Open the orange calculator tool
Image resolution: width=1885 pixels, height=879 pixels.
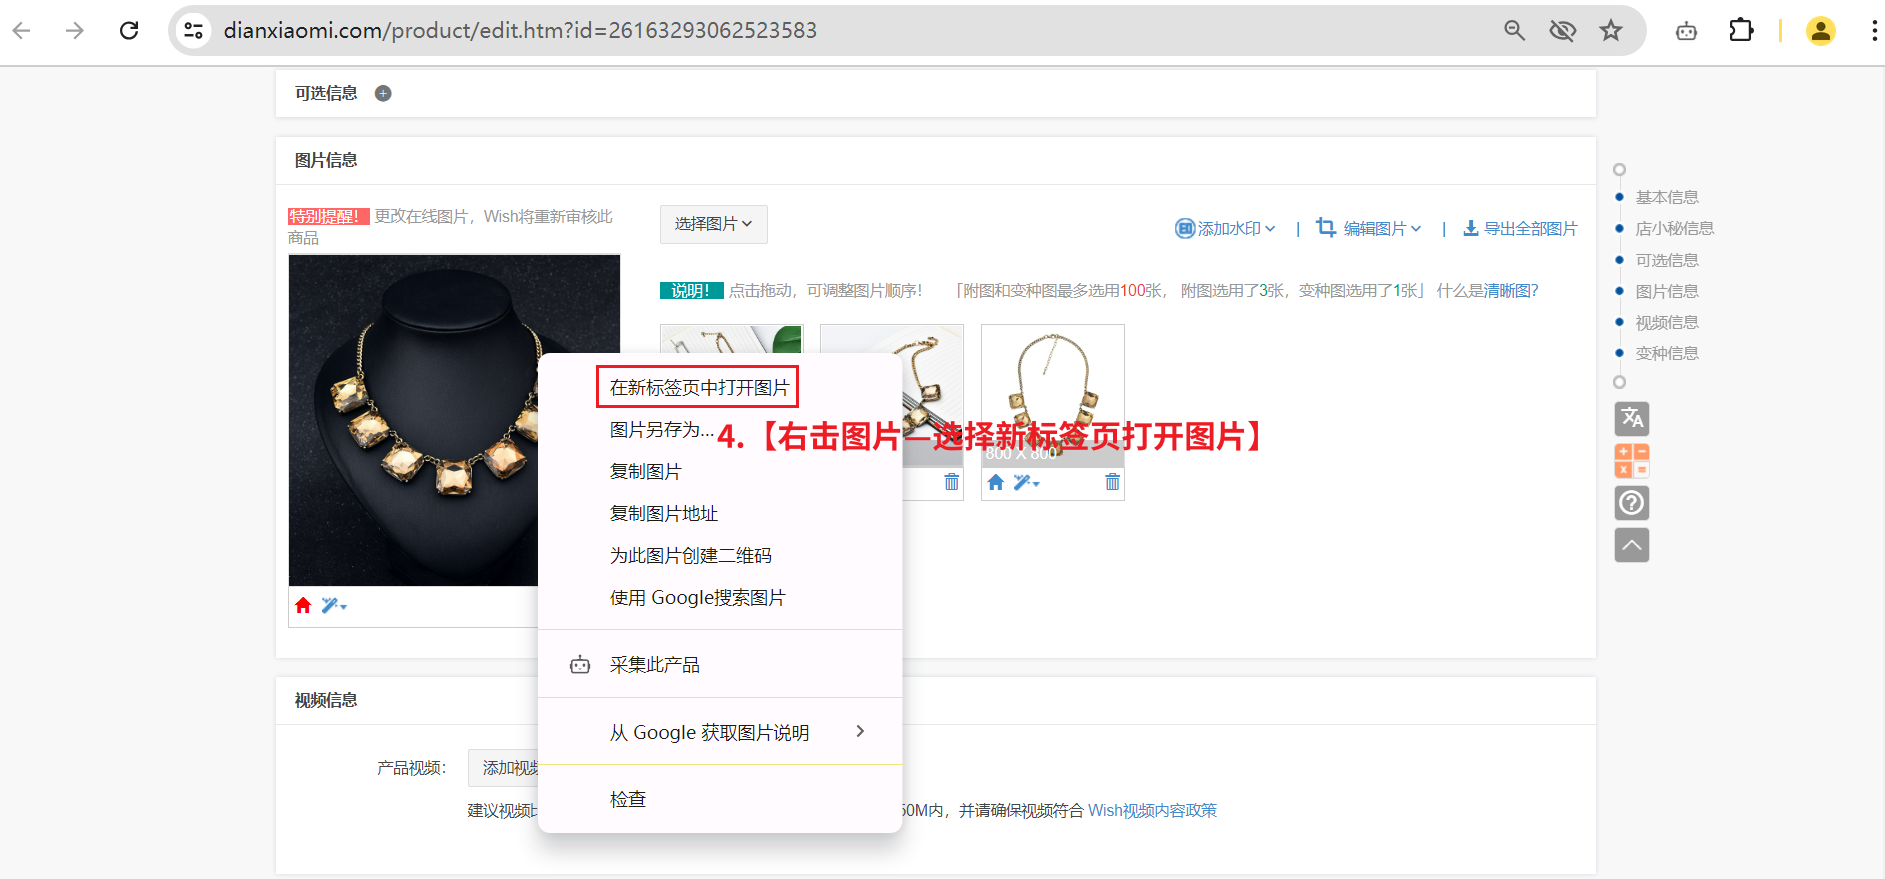click(x=1632, y=461)
